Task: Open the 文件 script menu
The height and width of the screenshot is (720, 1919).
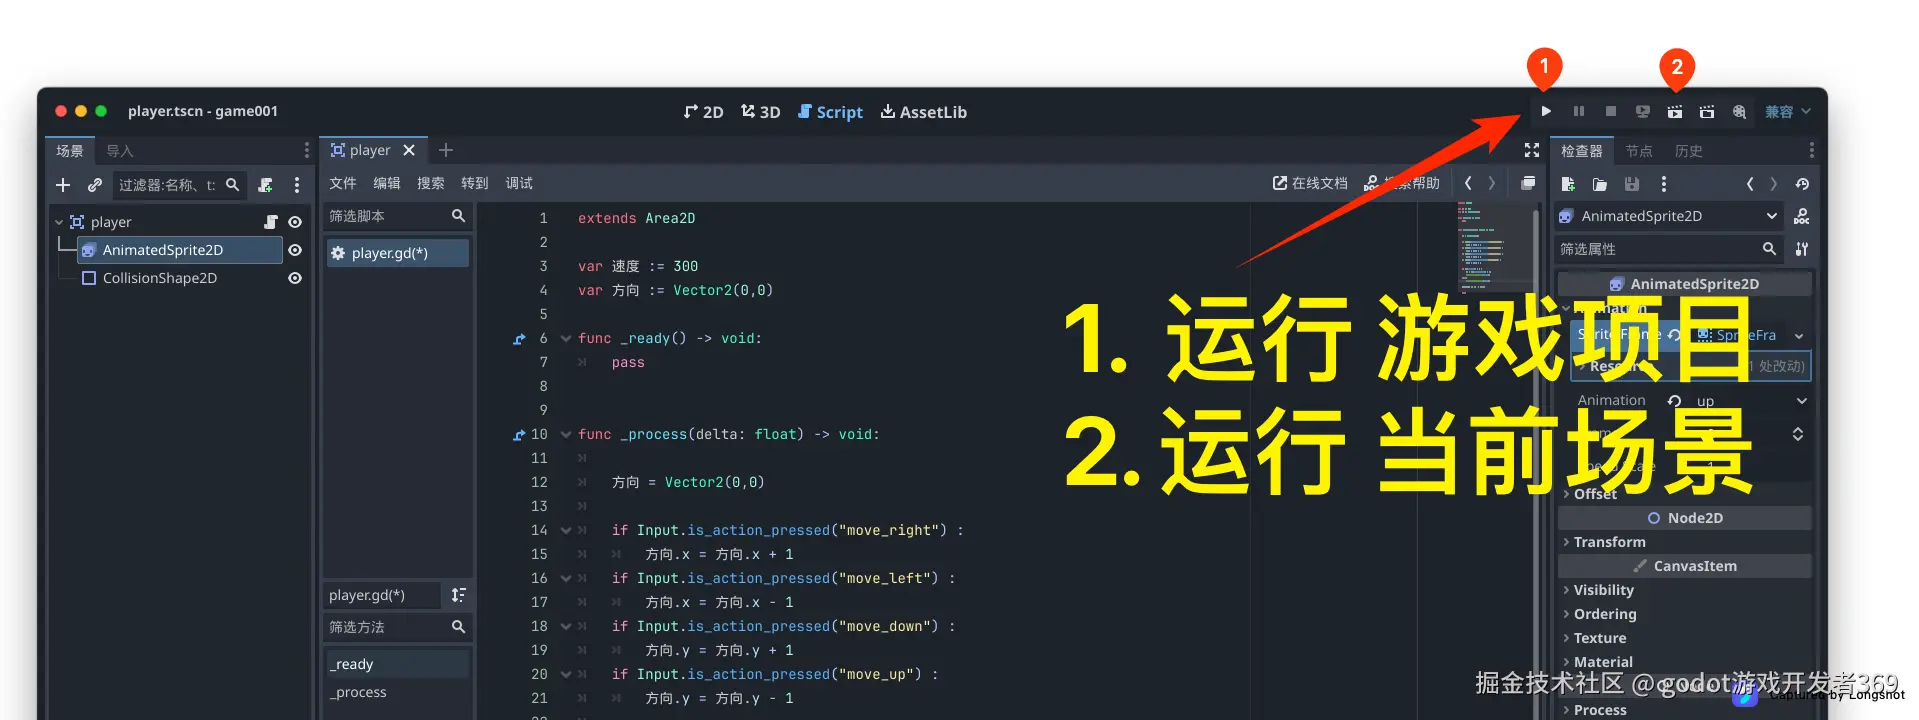Action: 343,183
